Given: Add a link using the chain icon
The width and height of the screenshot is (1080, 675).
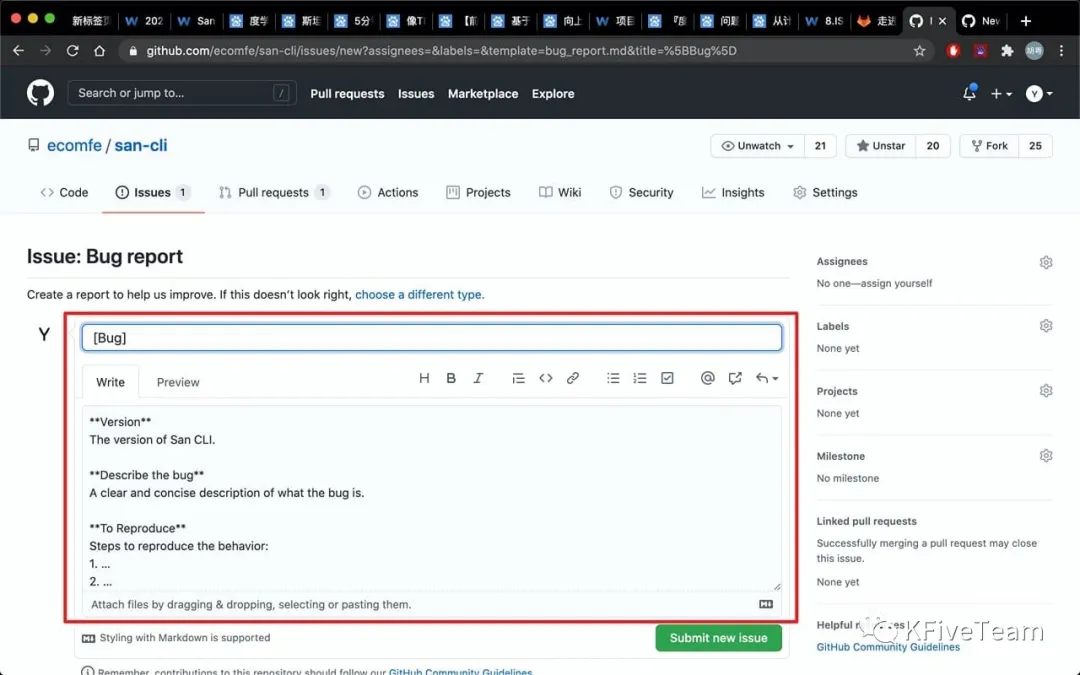Looking at the screenshot, I should pos(572,378).
